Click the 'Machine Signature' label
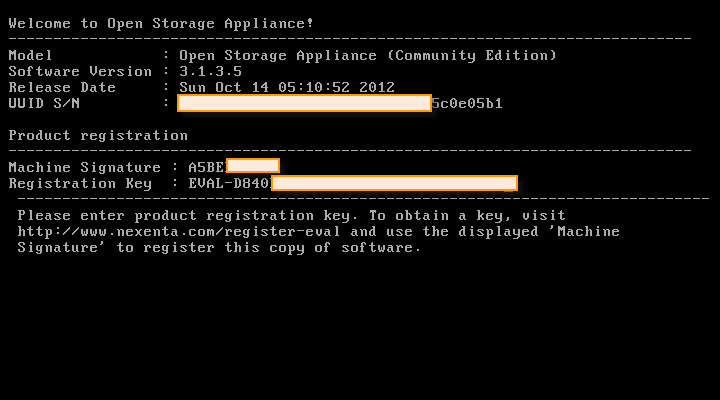720x400 pixels. [x=84, y=167]
